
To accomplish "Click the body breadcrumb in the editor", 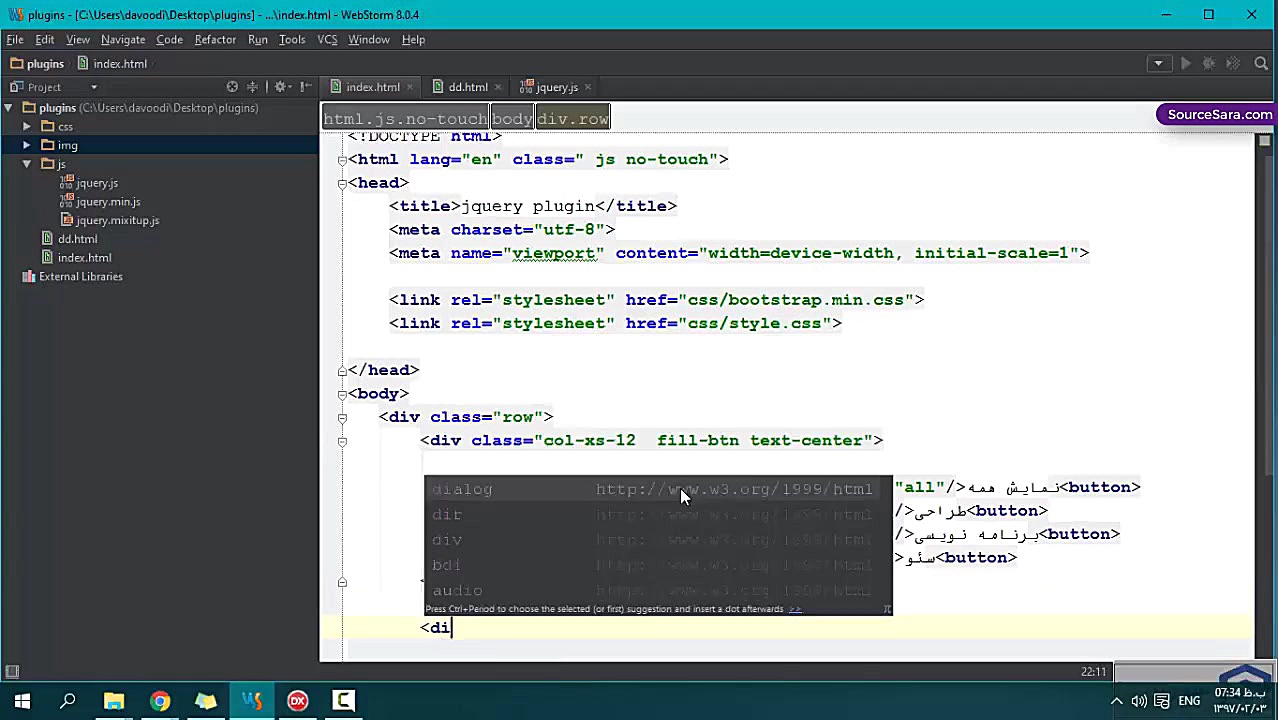I will point(512,119).
